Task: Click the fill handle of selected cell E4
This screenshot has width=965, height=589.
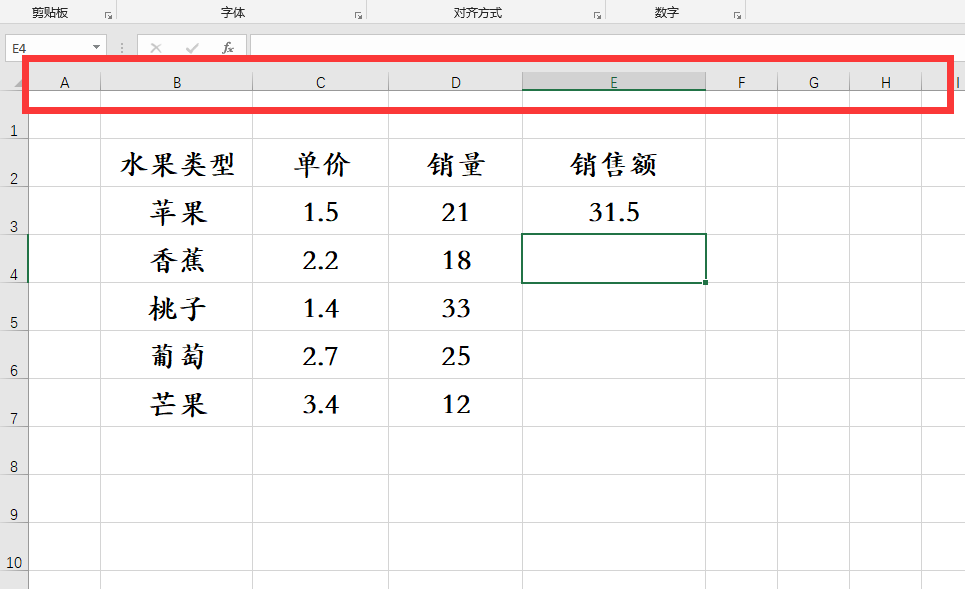Action: tap(705, 282)
